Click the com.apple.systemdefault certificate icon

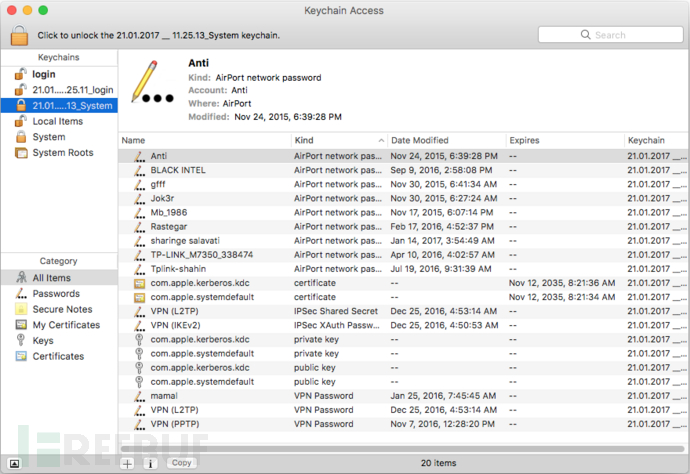[x=139, y=297]
